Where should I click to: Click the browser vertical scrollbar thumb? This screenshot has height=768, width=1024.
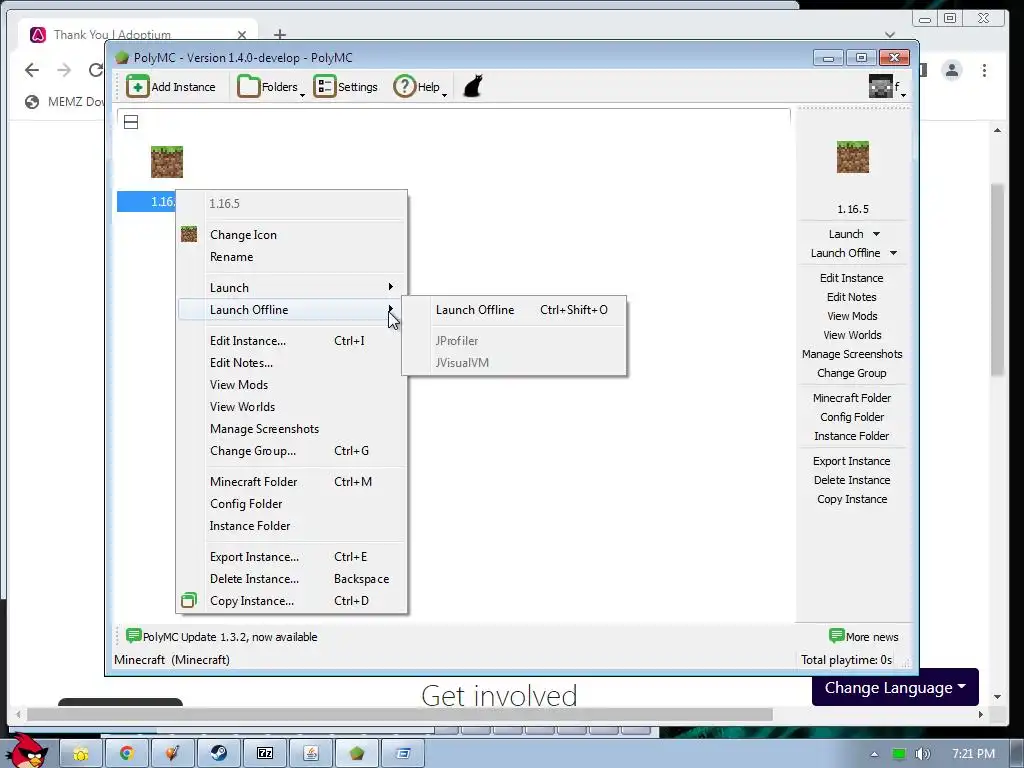pyautogui.click(x=997, y=280)
